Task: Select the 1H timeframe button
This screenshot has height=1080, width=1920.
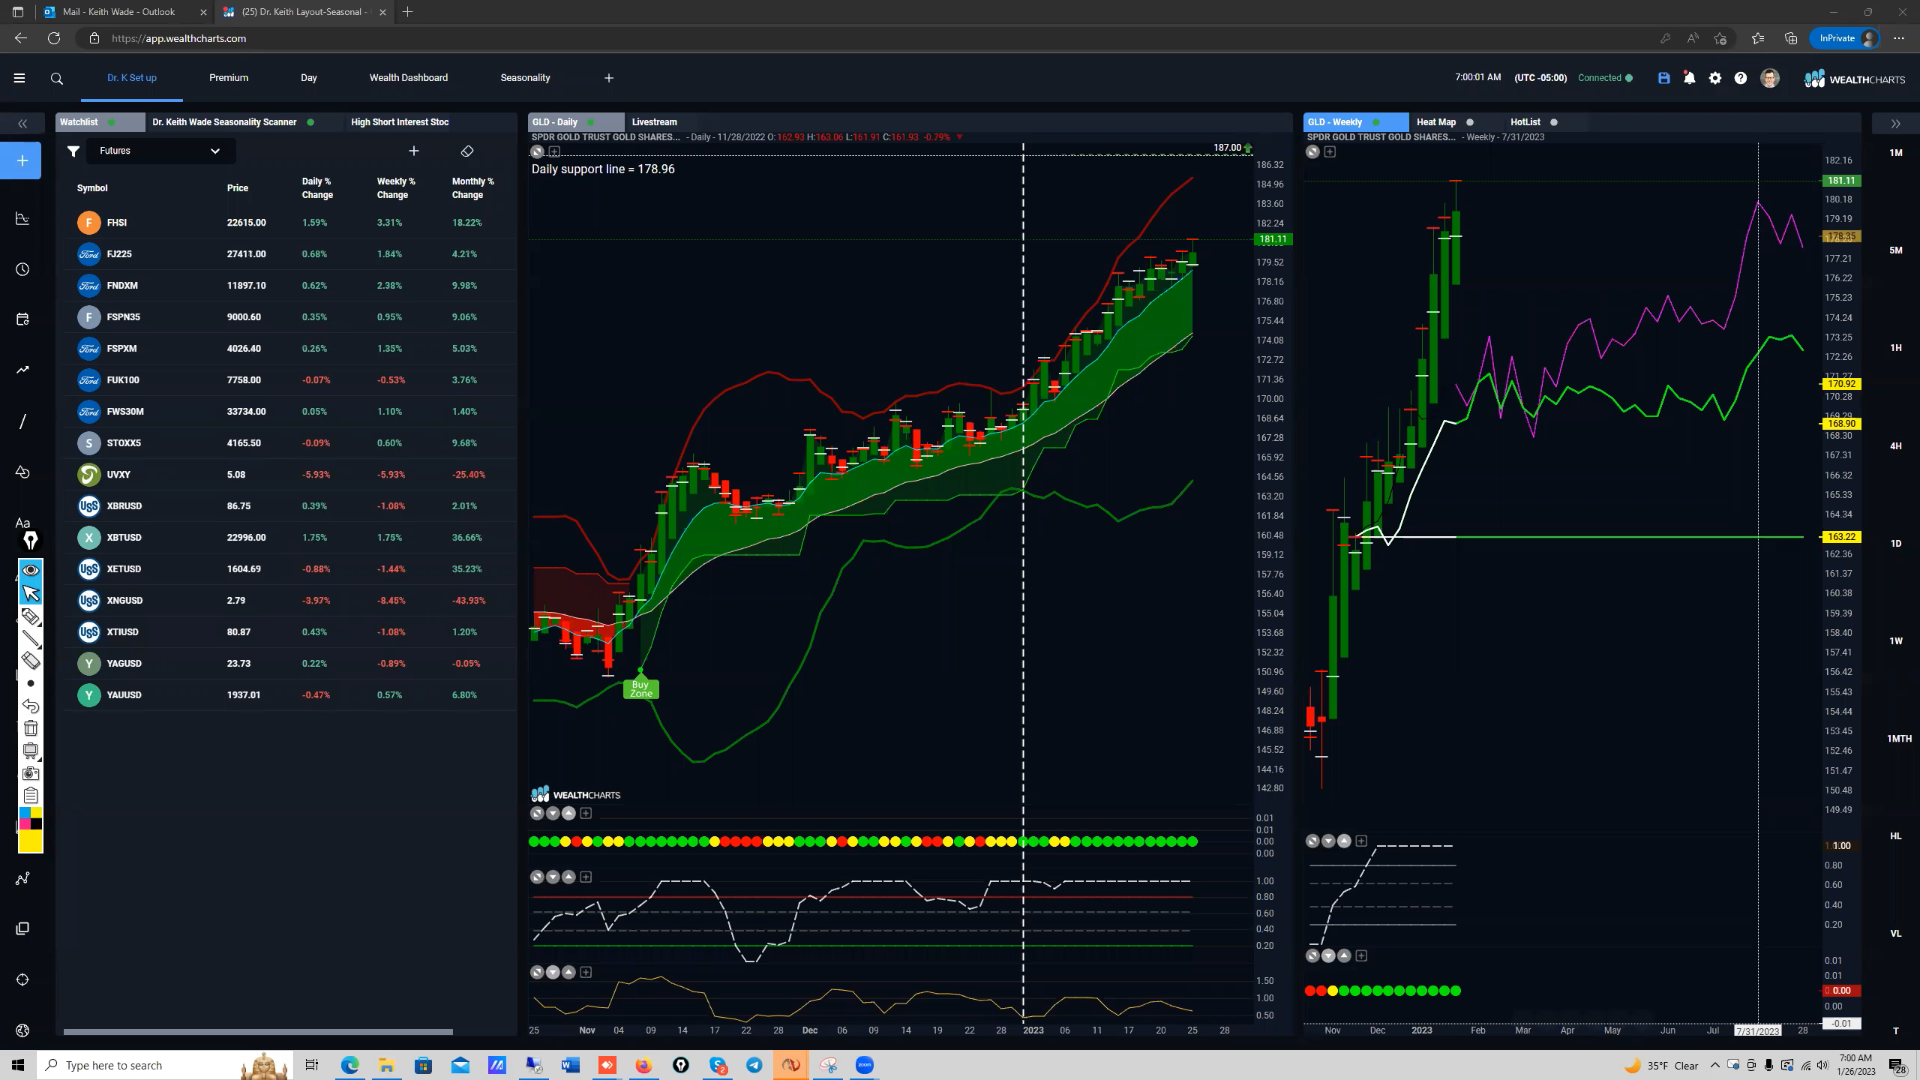Action: pos(1896,348)
